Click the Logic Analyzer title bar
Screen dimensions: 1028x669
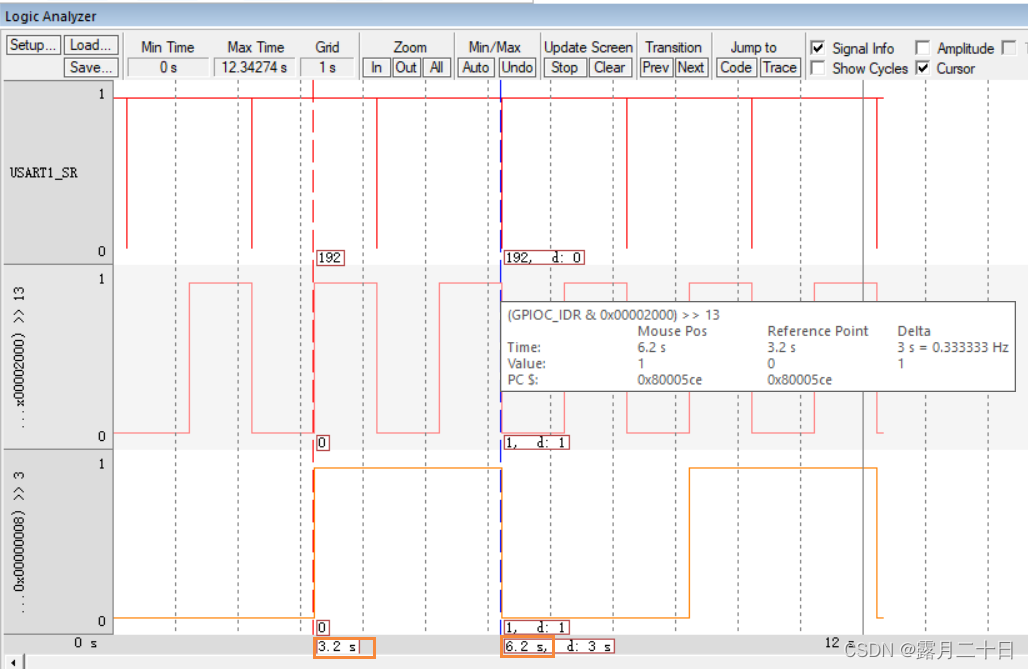(514, 16)
